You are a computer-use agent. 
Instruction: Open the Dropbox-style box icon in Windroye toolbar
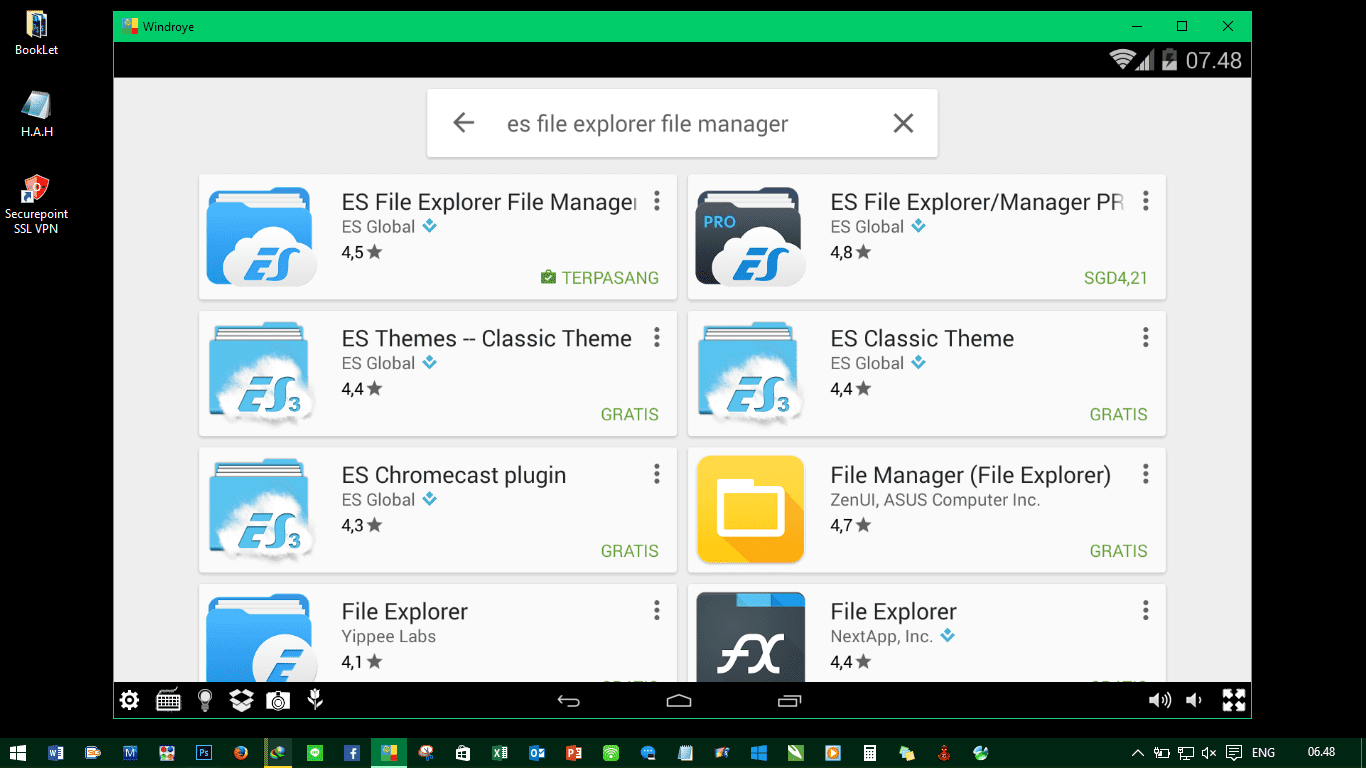tap(241, 700)
